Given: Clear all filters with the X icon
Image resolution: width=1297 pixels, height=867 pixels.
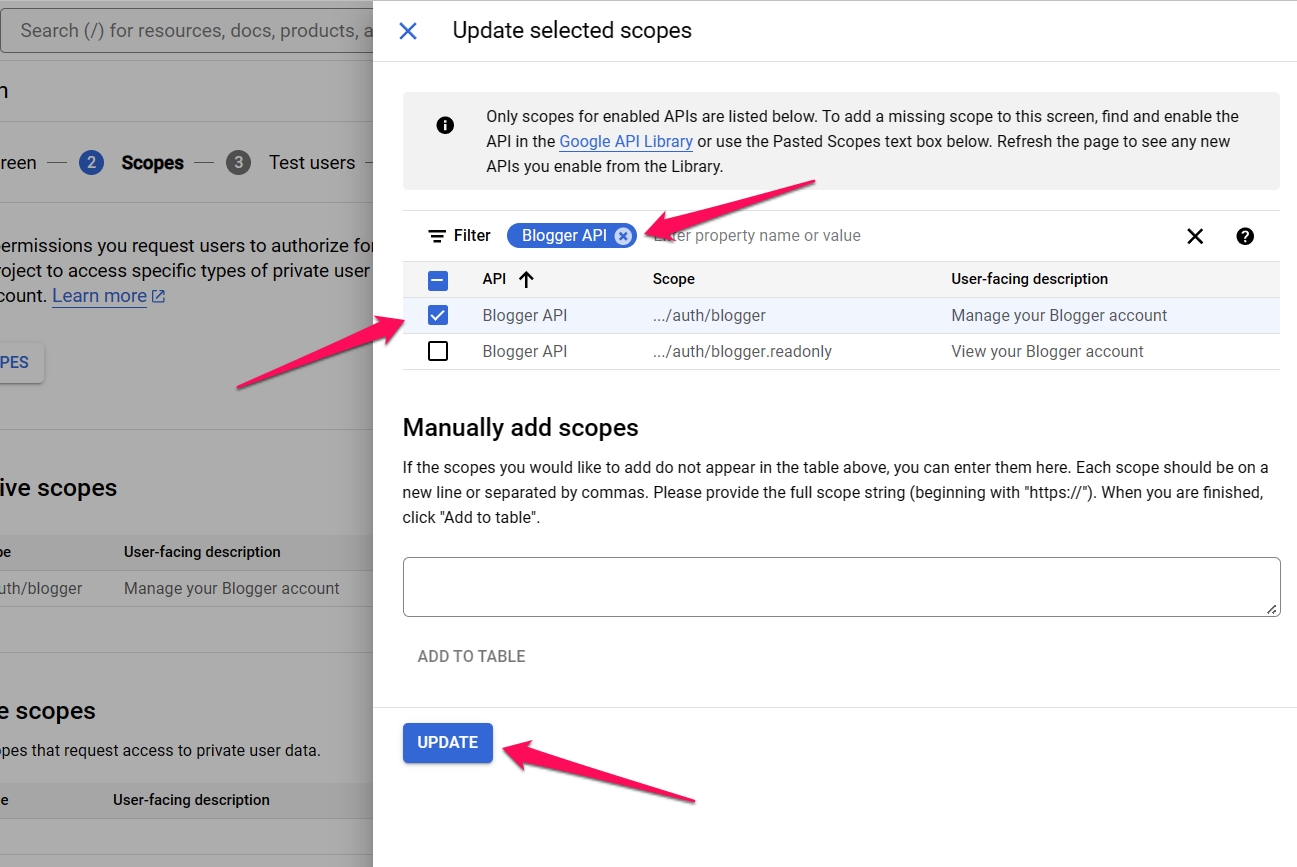Looking at the screenshot, I should tap(1195, 236).
